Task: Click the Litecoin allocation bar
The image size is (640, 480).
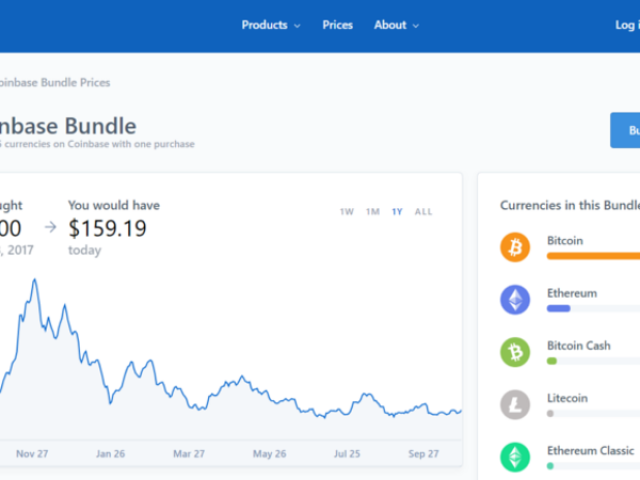Action: click(x=550, y=413)
